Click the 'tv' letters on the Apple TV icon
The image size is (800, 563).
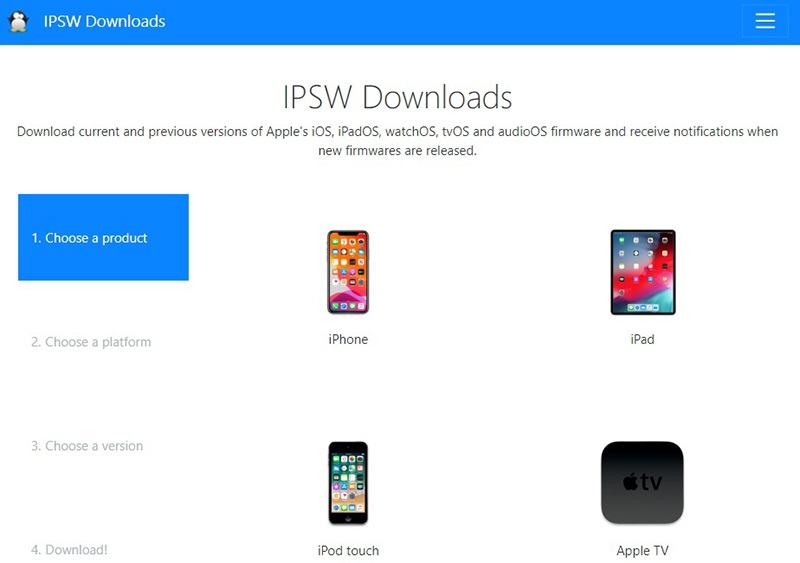[x=651, y=481]
